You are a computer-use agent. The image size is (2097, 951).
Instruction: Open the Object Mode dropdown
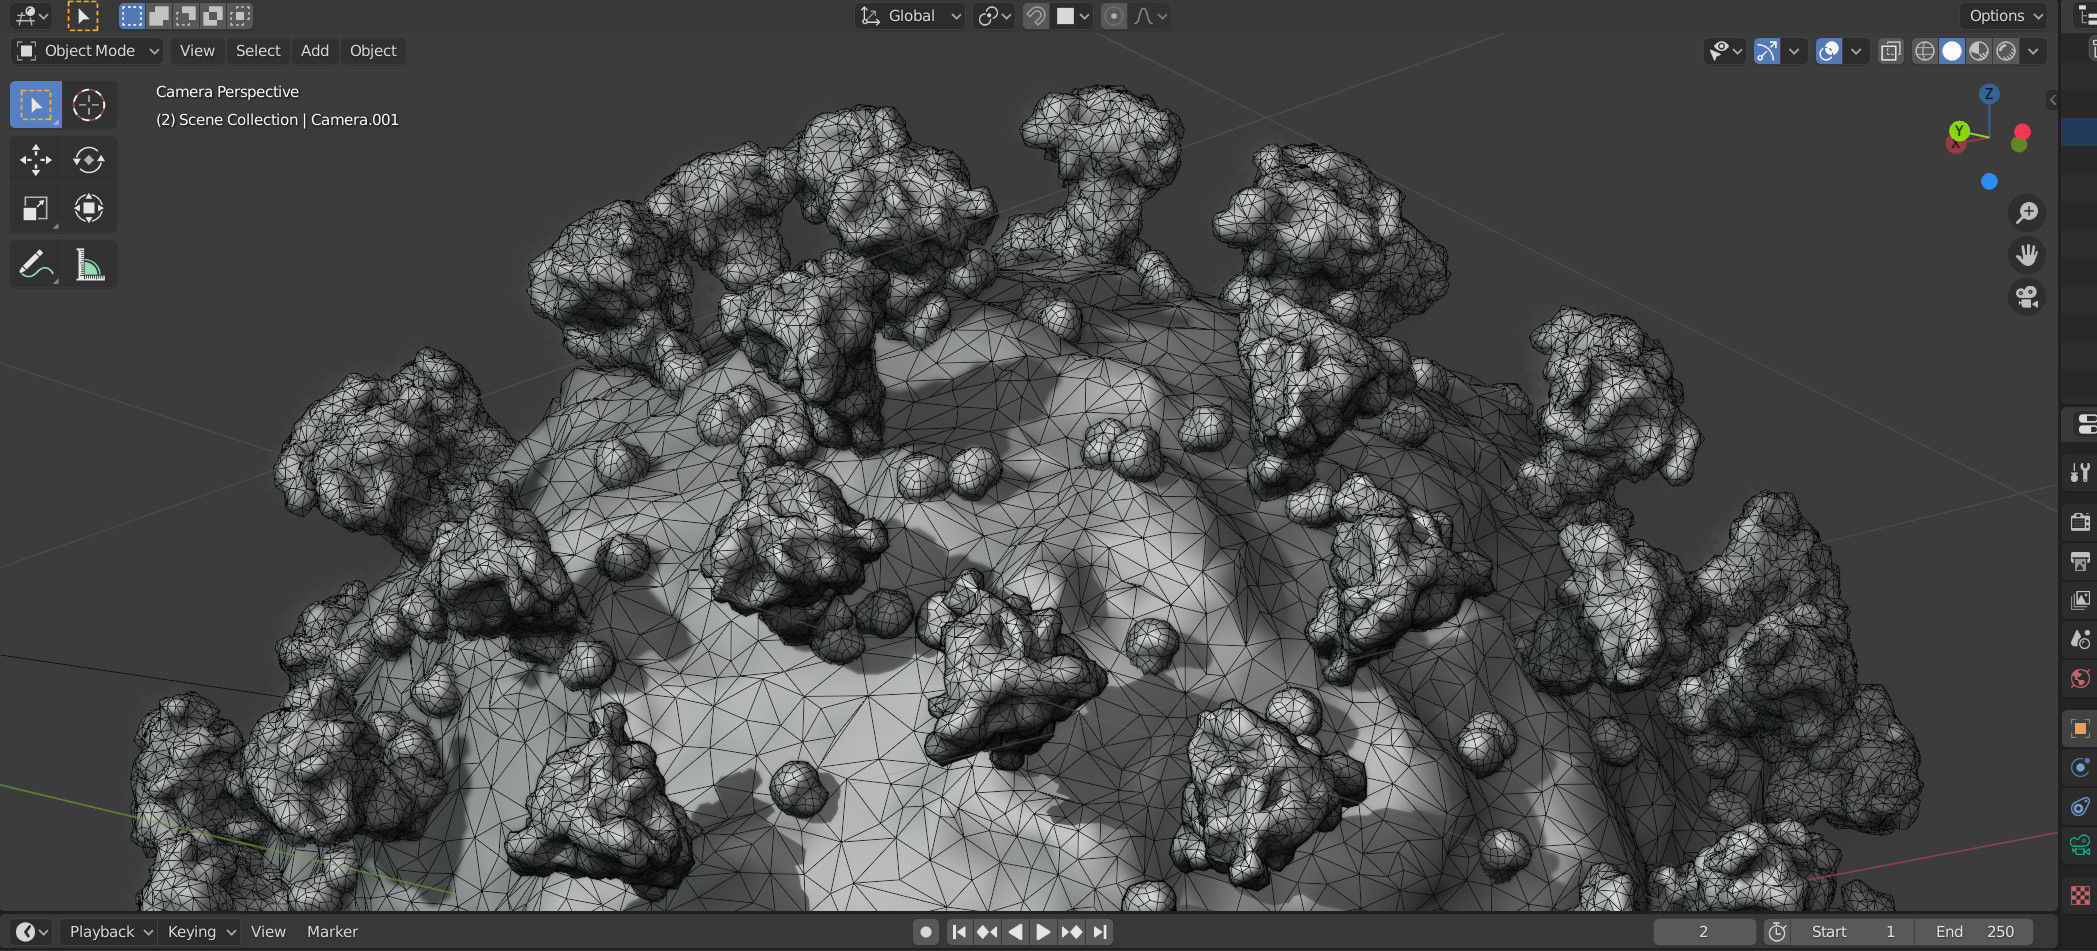(88, 51)
